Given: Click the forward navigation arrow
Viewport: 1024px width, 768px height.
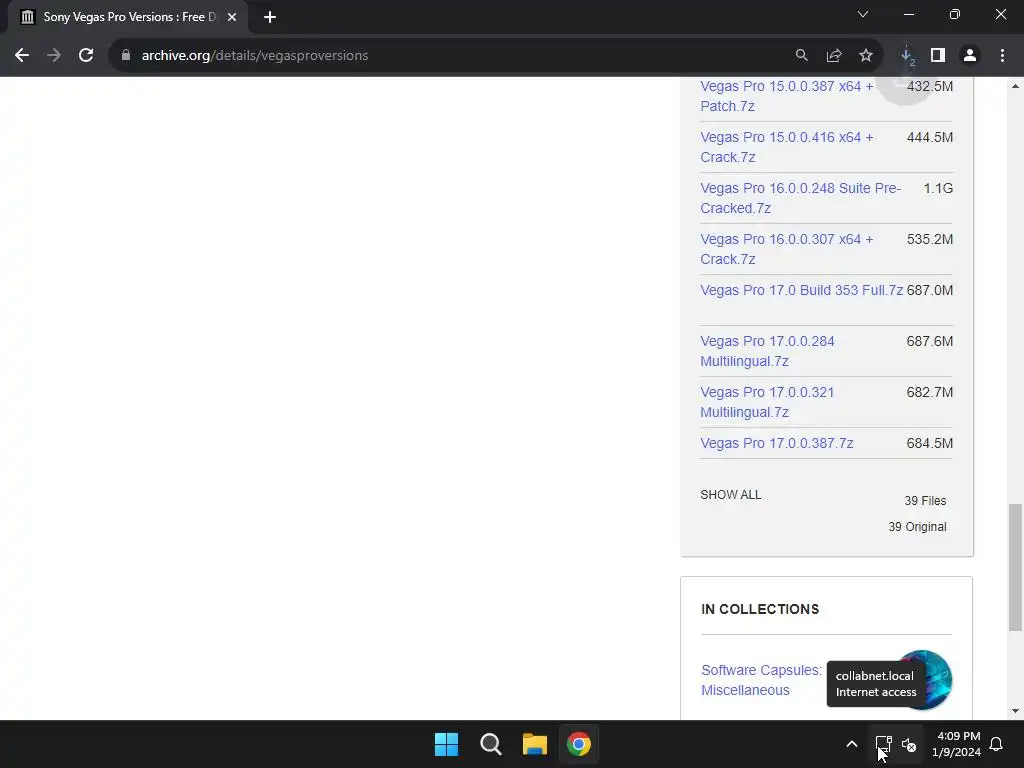Looking at the screenshot, I should [x=54, y=56].
